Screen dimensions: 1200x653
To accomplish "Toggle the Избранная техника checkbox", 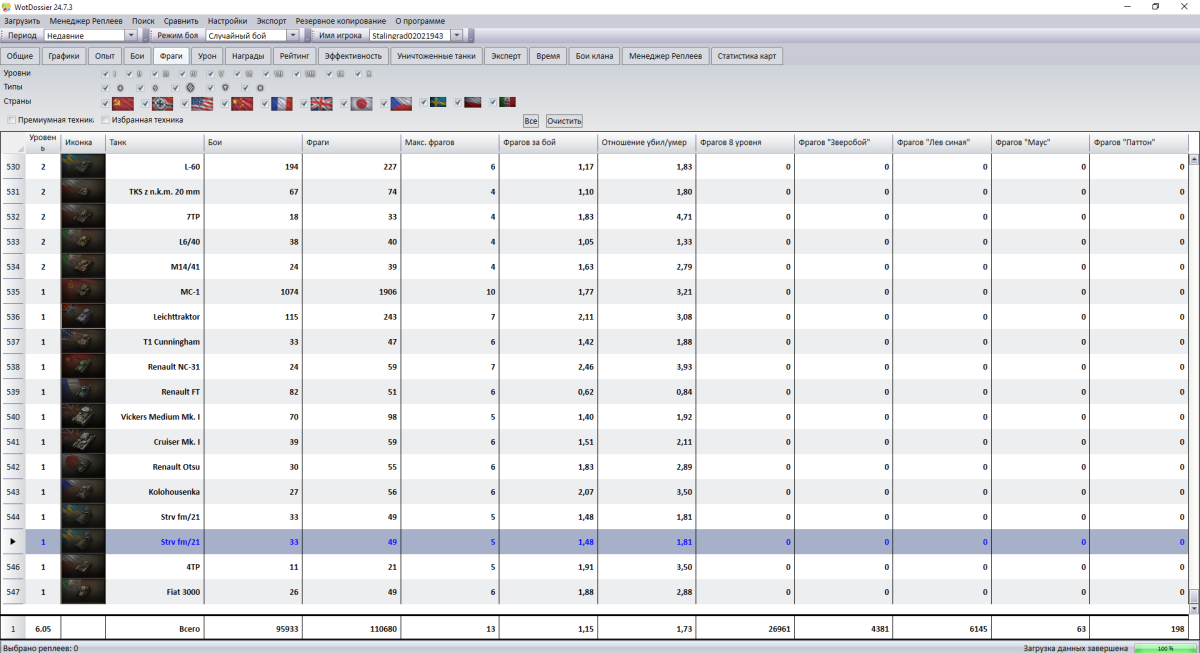I will tap(106, 120).
